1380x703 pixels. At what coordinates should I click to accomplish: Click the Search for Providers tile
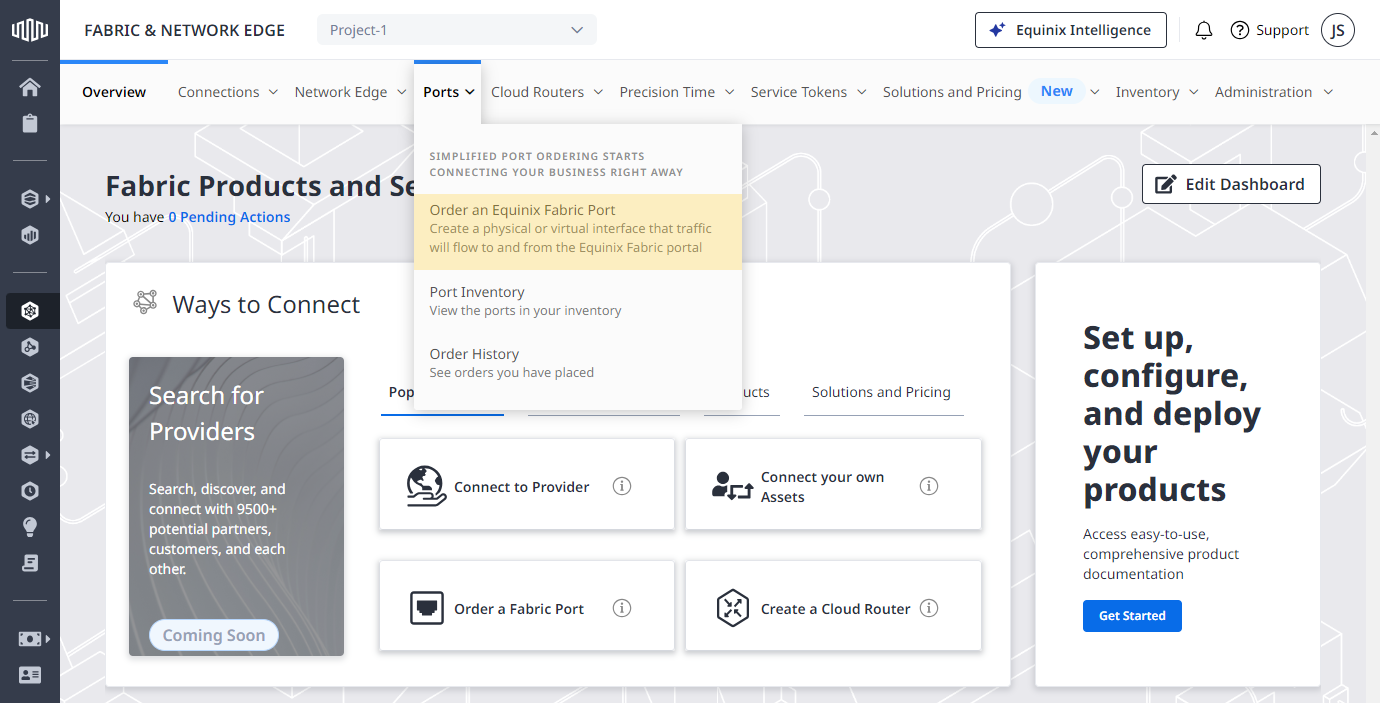tap(236, 506)
